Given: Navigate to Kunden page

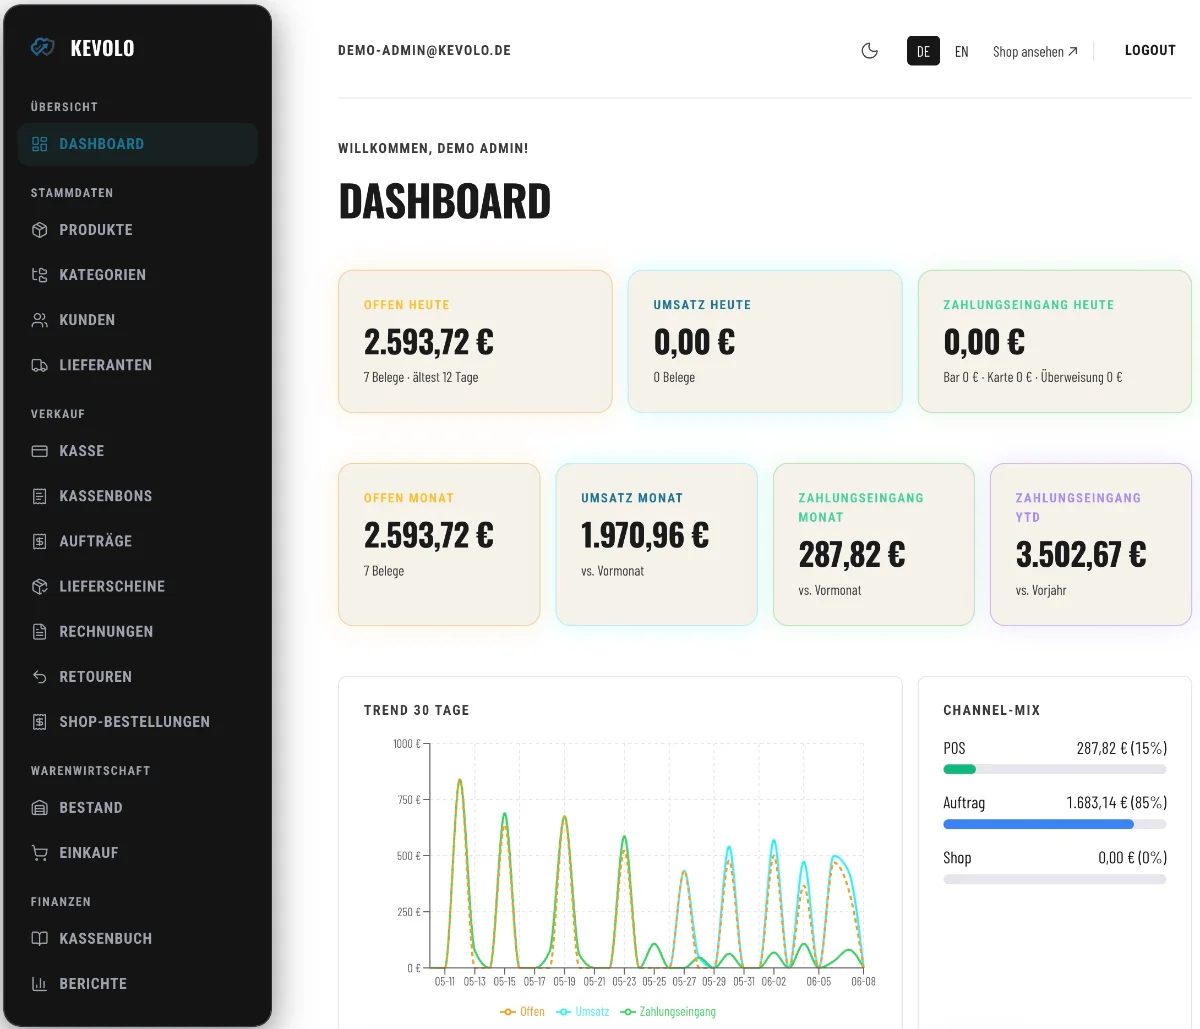Looking at the screenshot, I should (x=138, y=320).
